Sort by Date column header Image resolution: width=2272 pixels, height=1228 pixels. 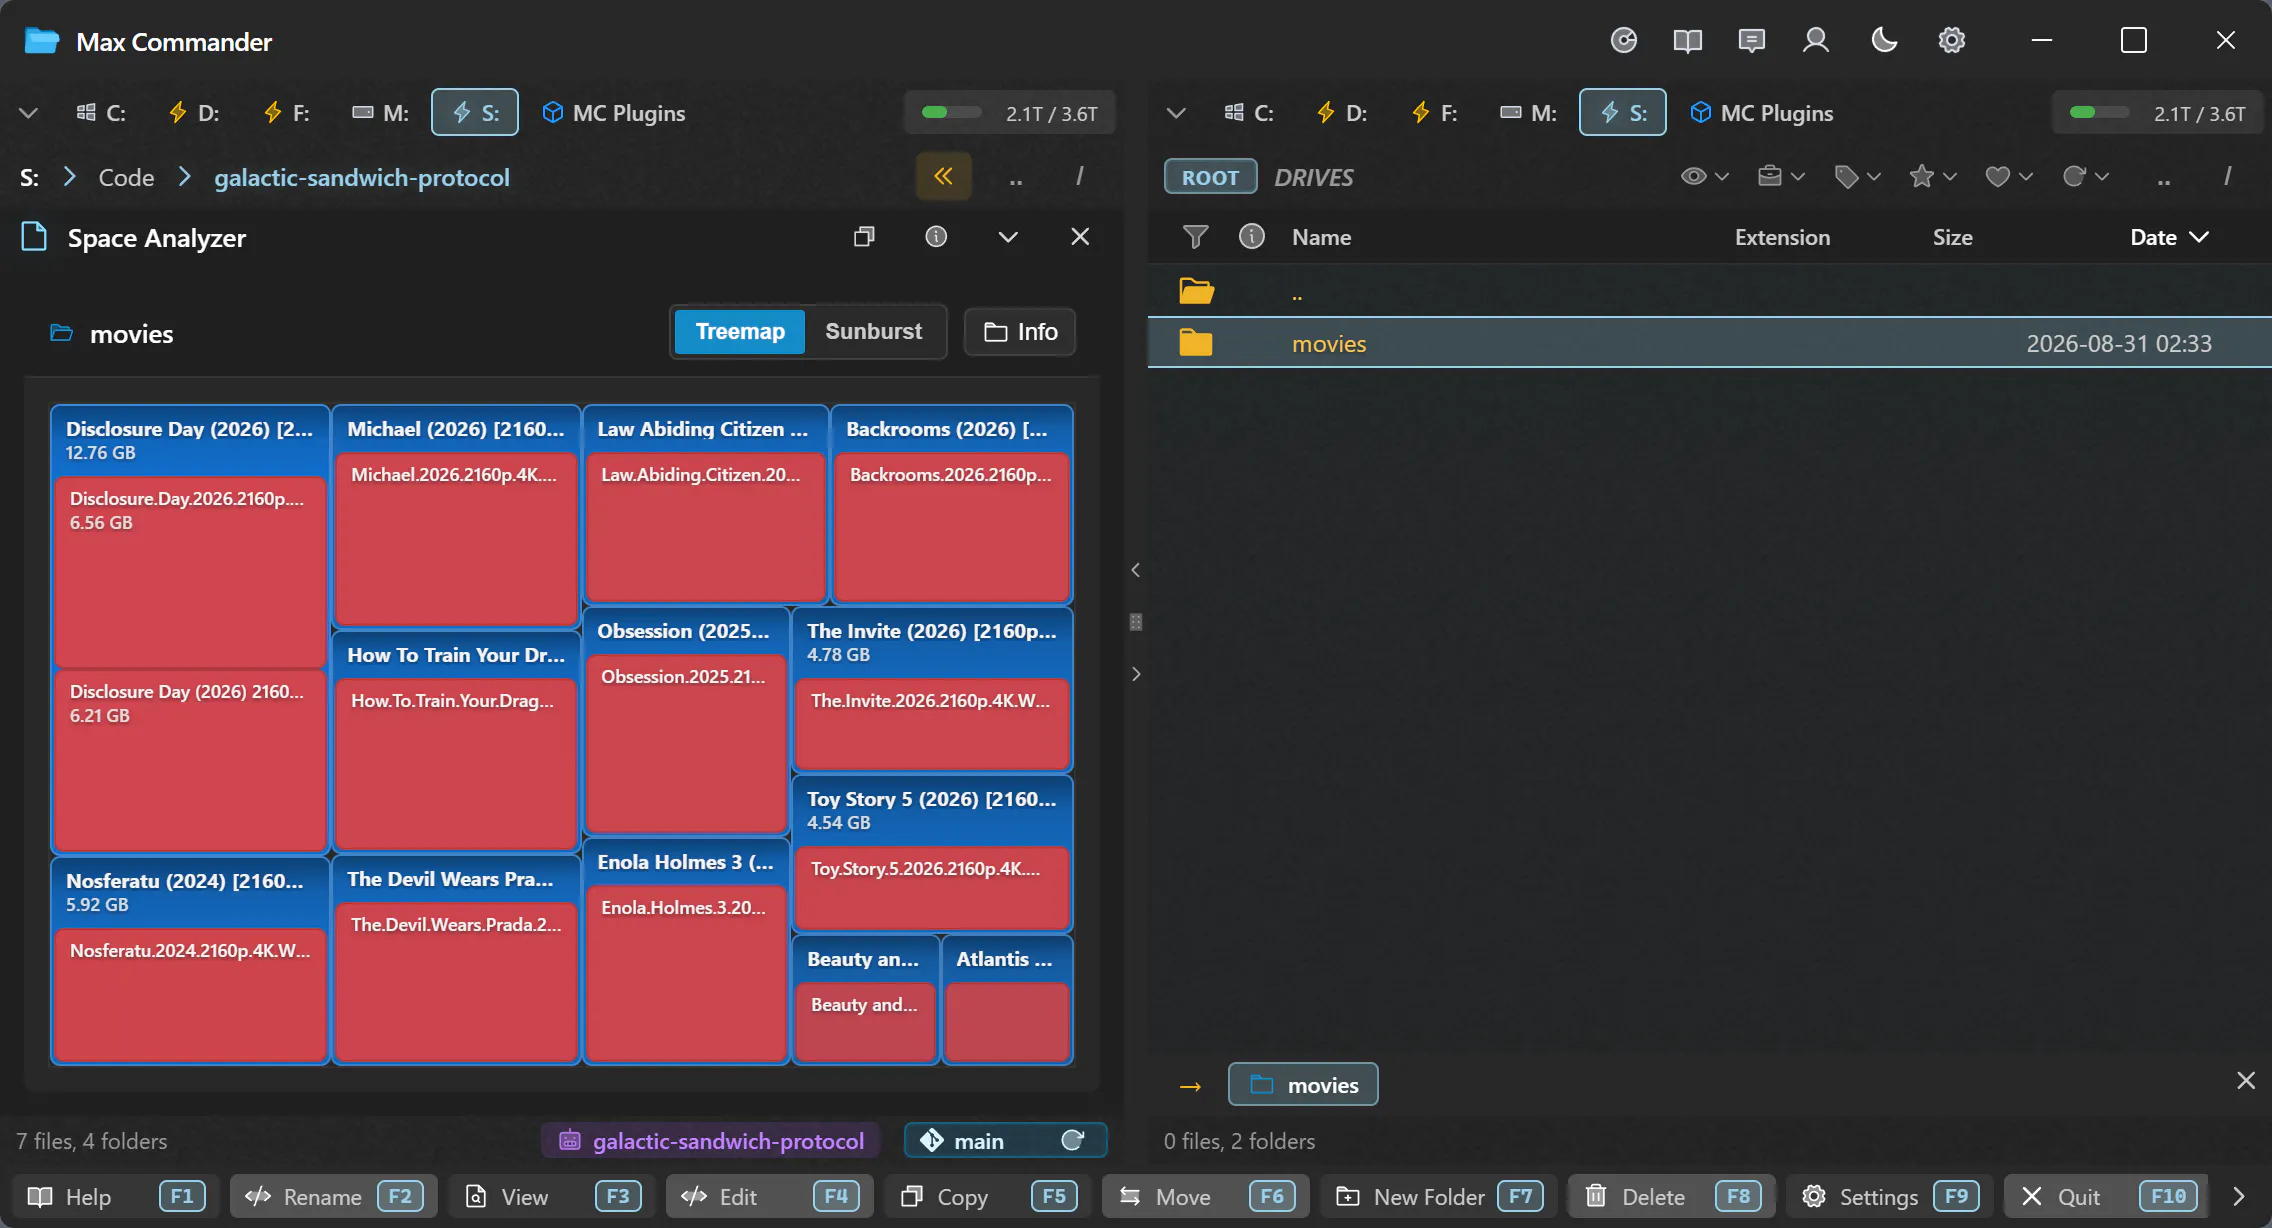click(x=2168, y=237)
